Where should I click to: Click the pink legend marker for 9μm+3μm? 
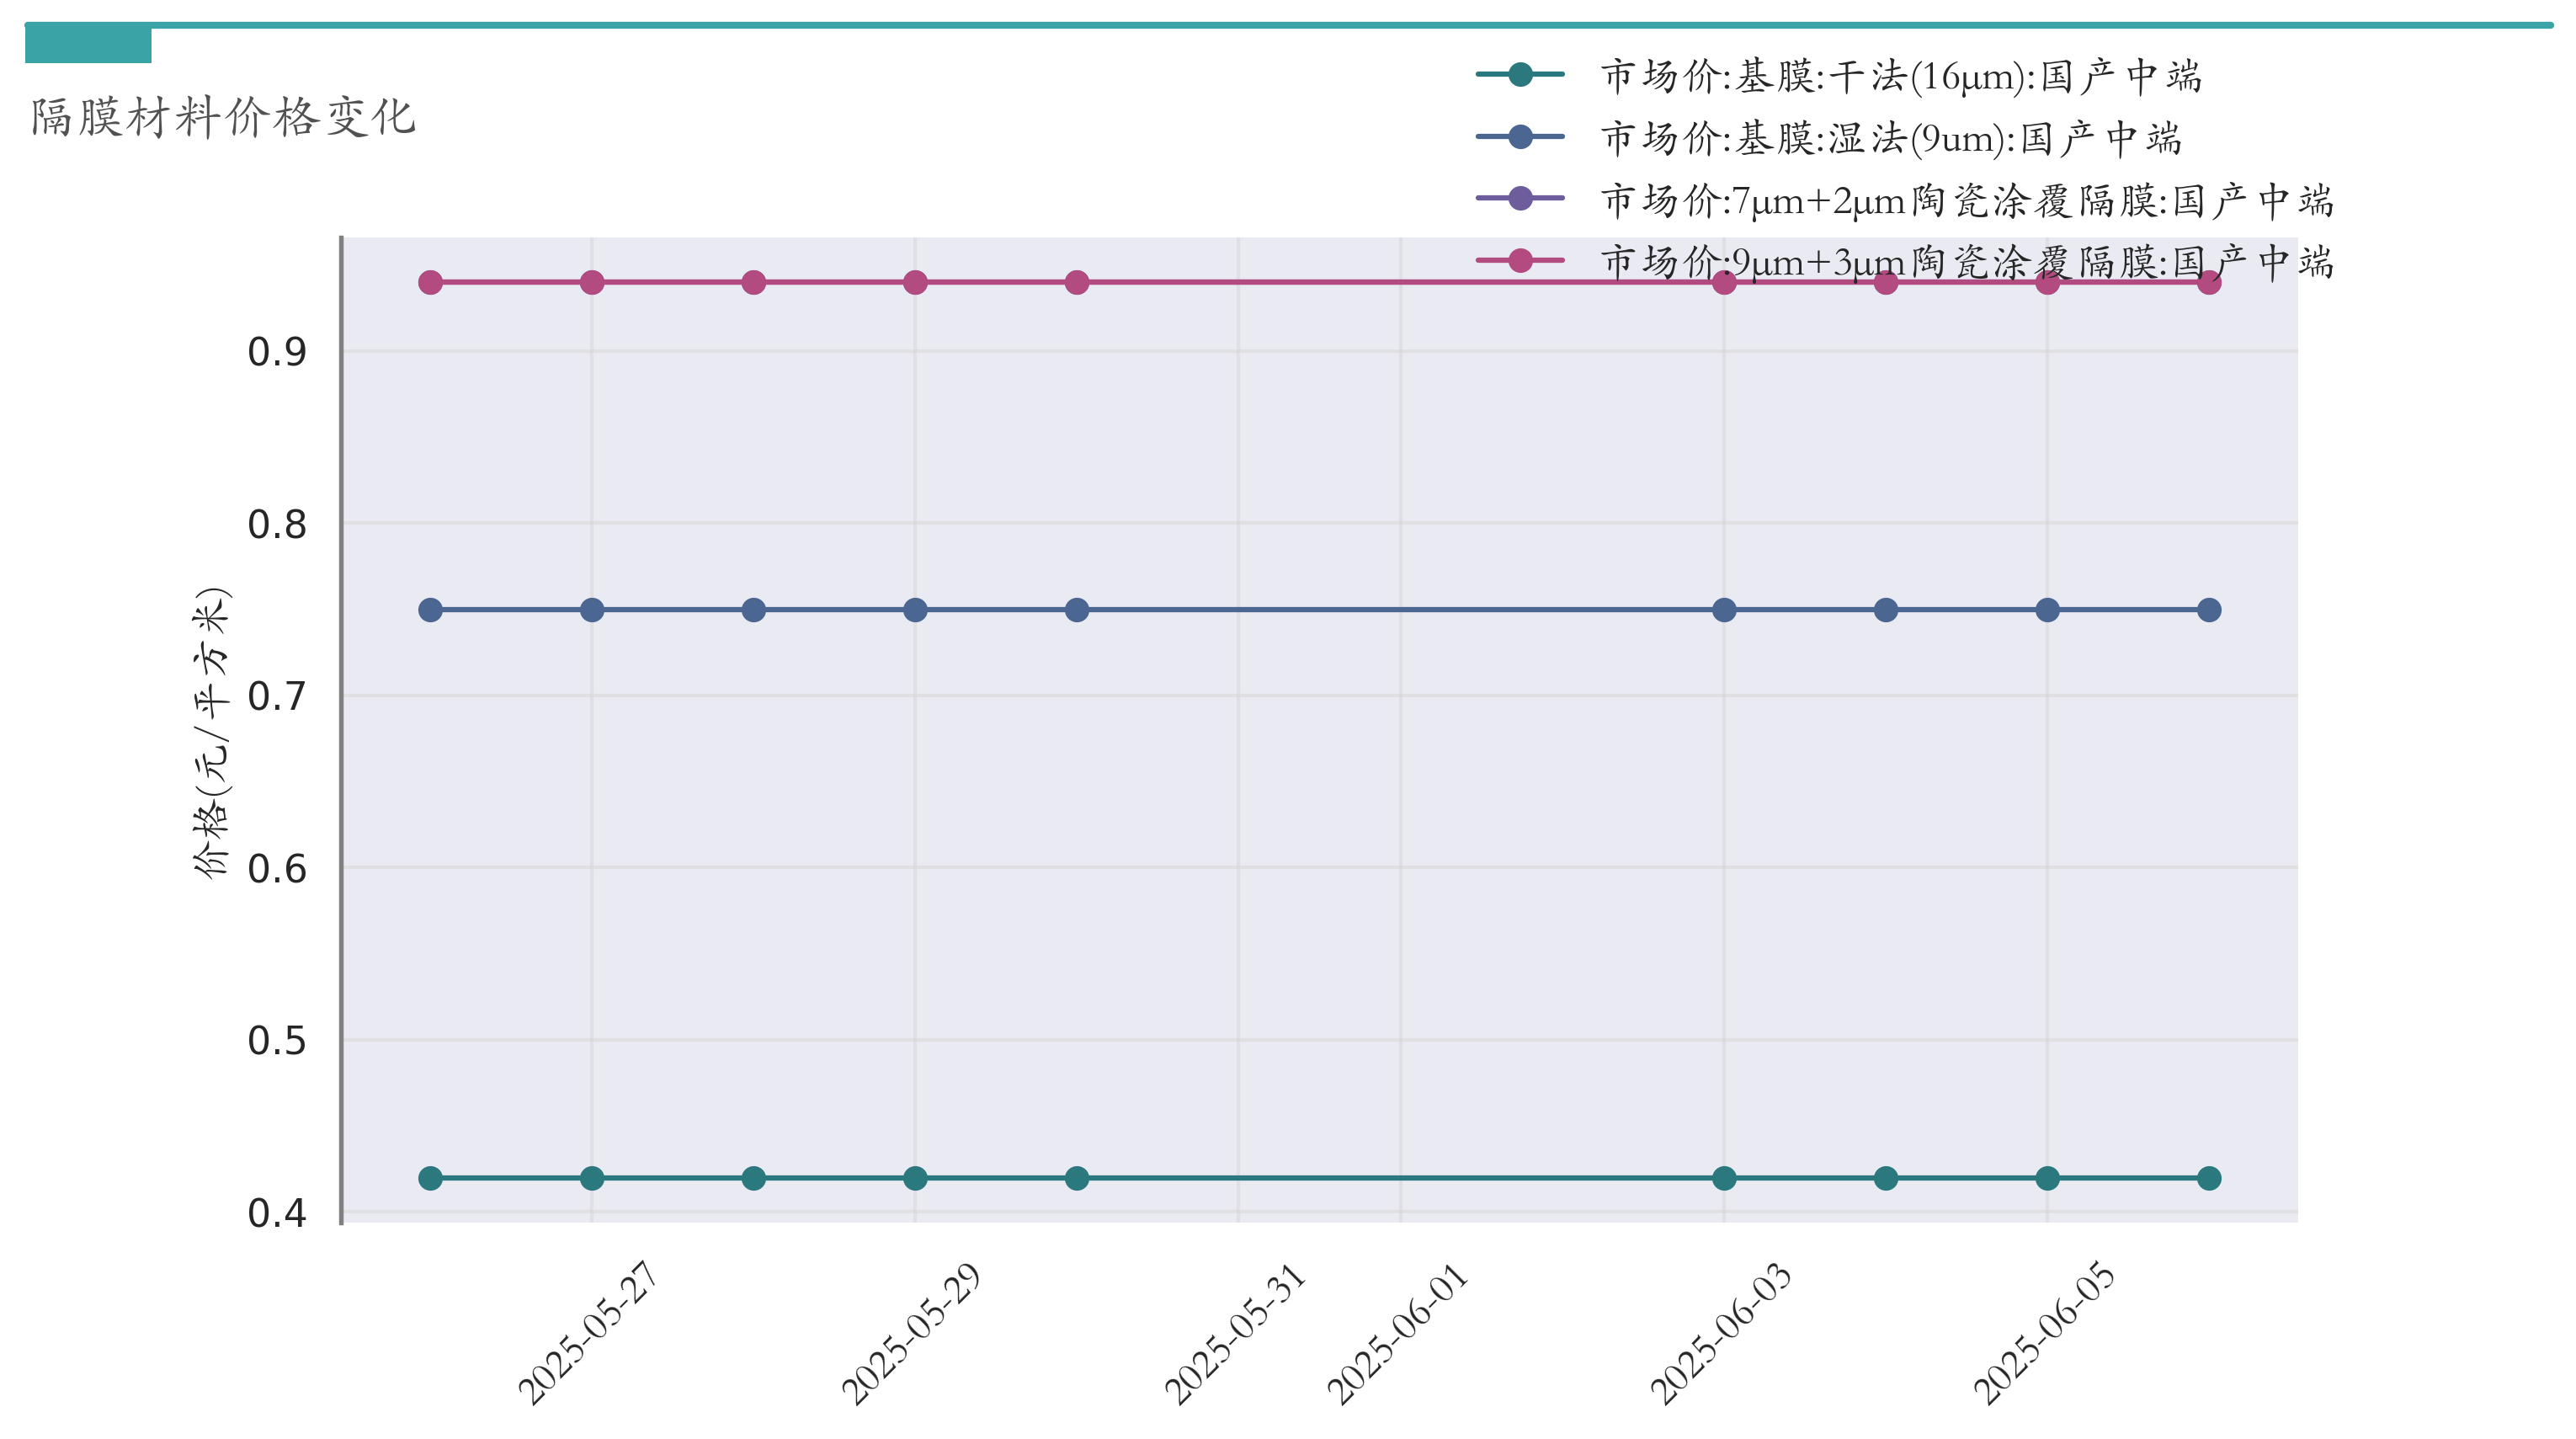pyautogui.click(x=1519, y=260)
